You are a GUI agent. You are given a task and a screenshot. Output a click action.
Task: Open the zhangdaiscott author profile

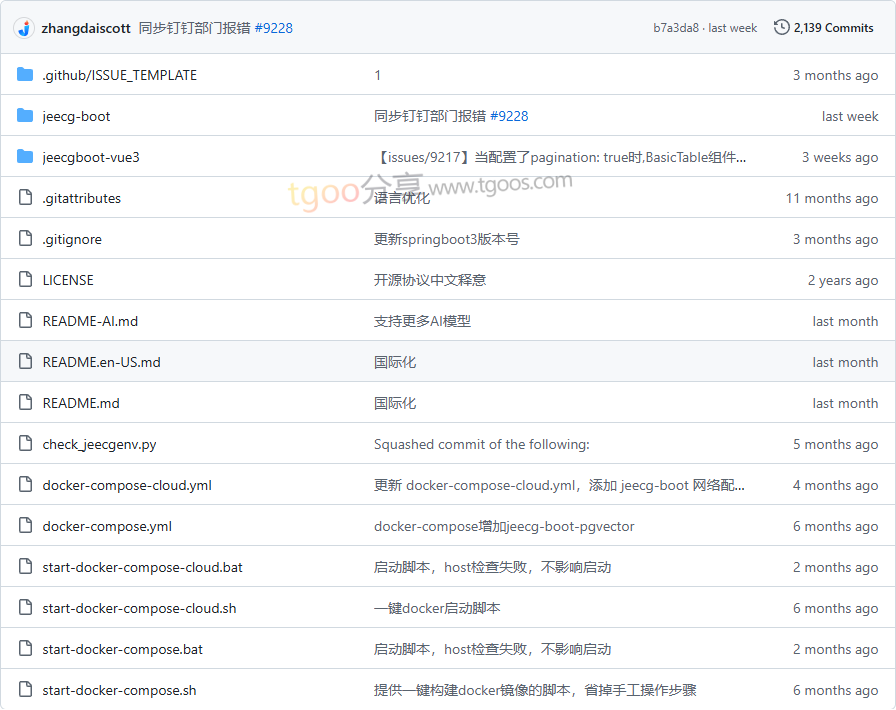tap(86, 28)
